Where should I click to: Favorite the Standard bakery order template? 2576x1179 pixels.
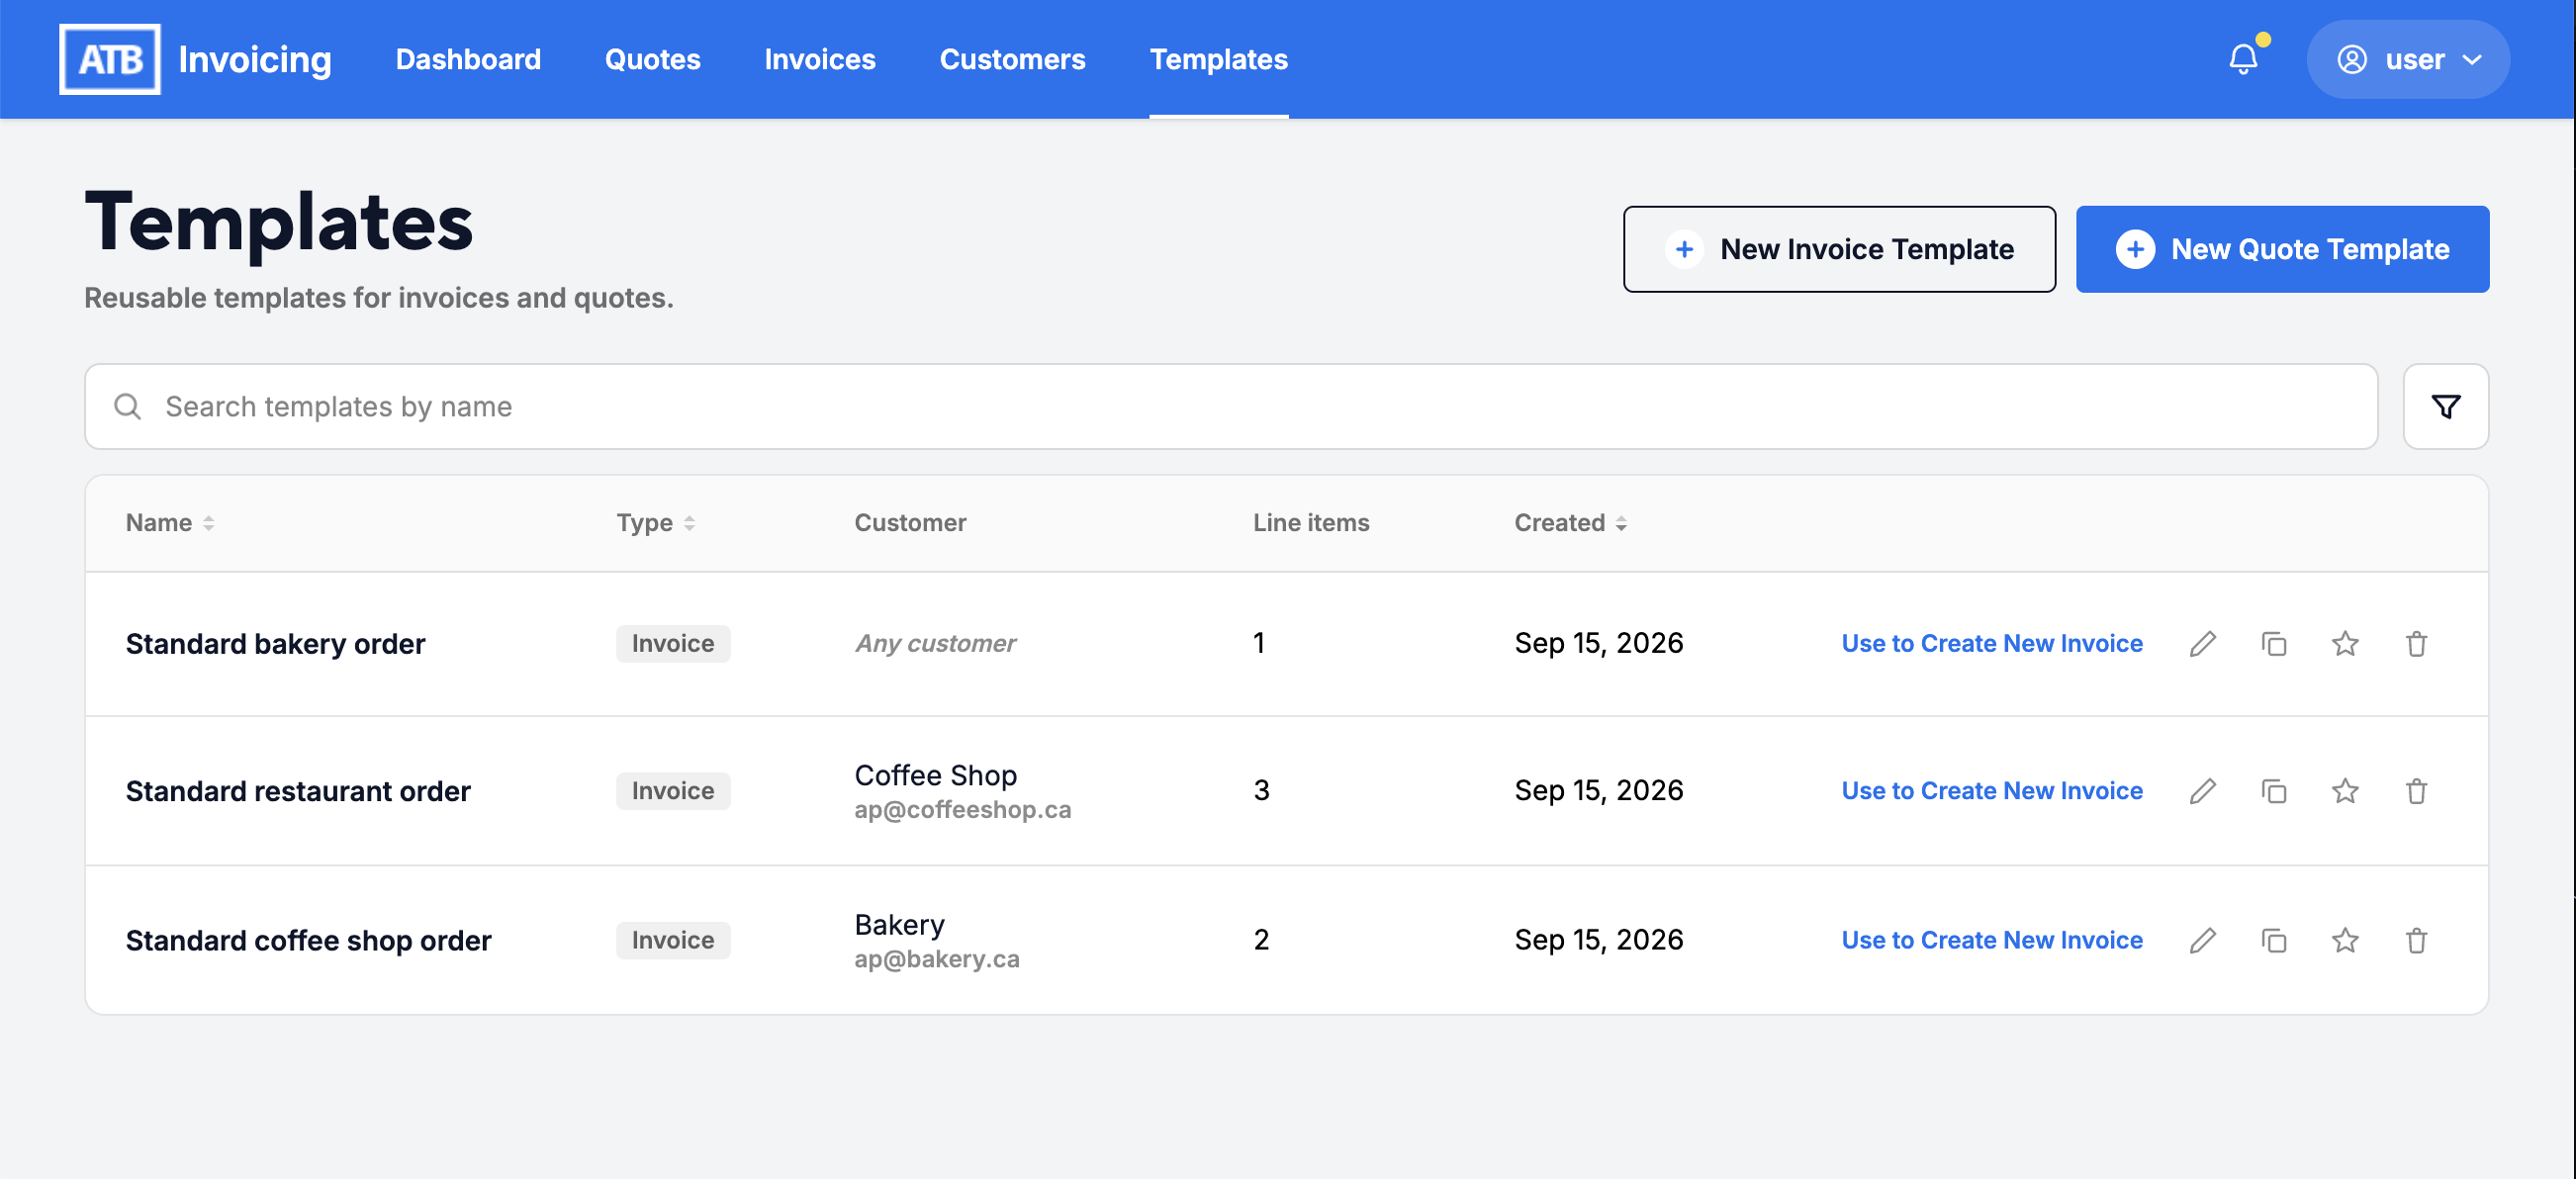pyautogui.click(x=2345, y=643)
